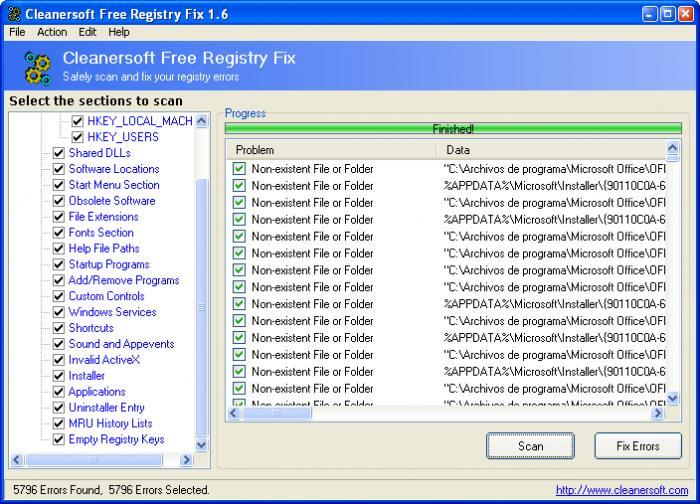Image resolution: width=700 pixels, height=504 pixels.
Task: Disable the Fonts Section checkbox
Action: (x=58, y=233)
